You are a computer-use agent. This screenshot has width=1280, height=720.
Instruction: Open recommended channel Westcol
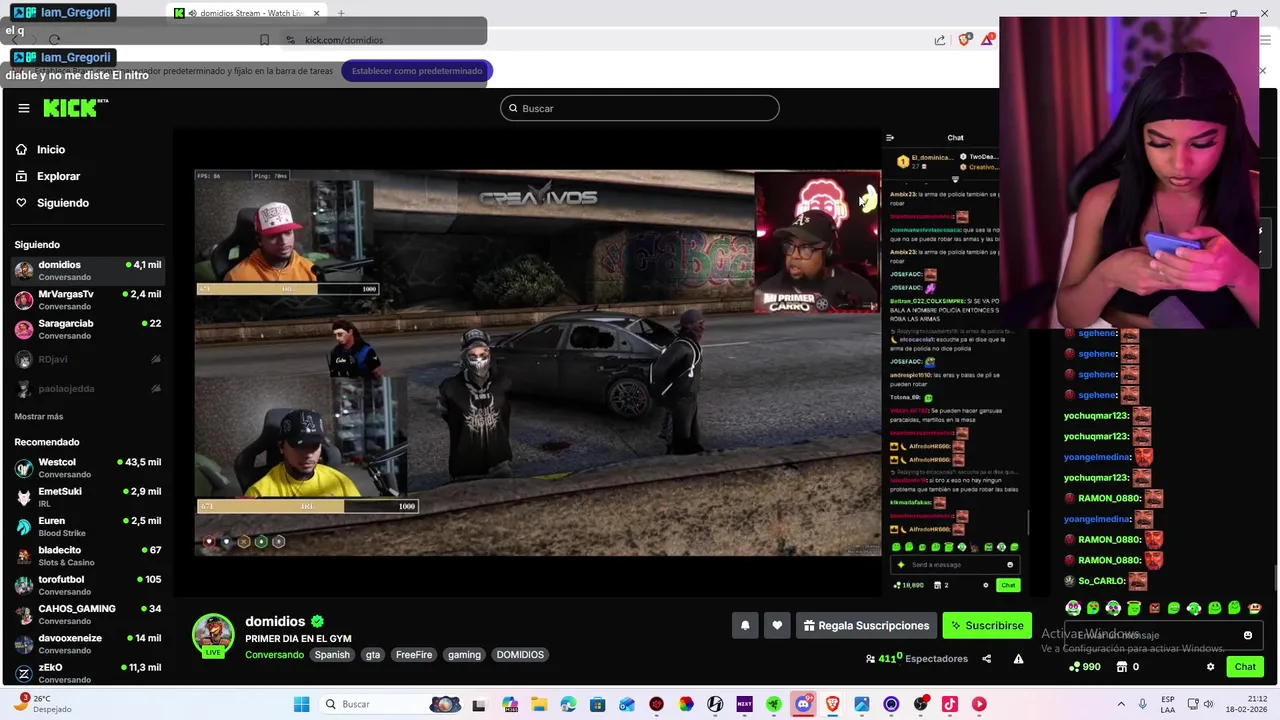click(88, 468)
